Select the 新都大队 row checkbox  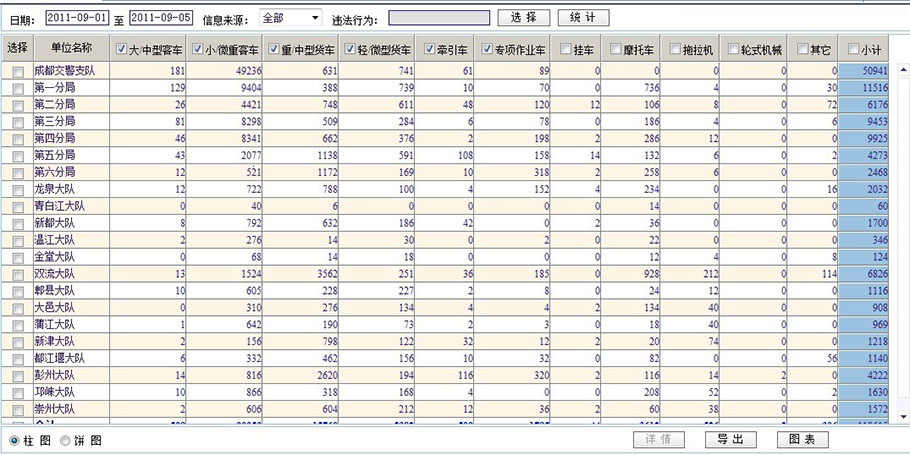click(x=18, y=224)
